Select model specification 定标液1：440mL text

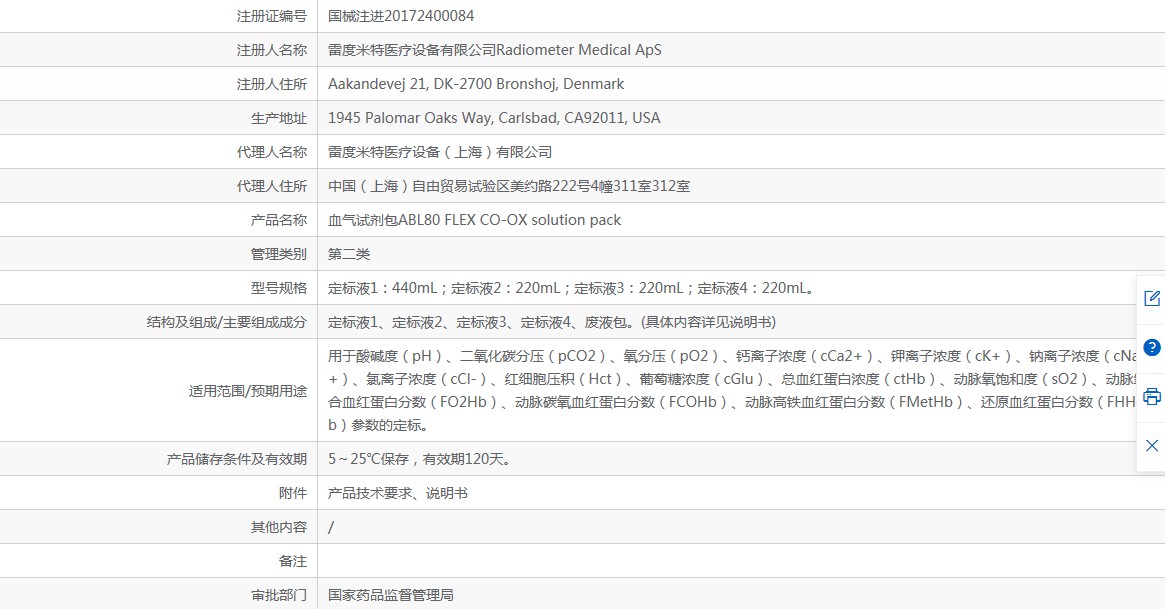point(383,288)
